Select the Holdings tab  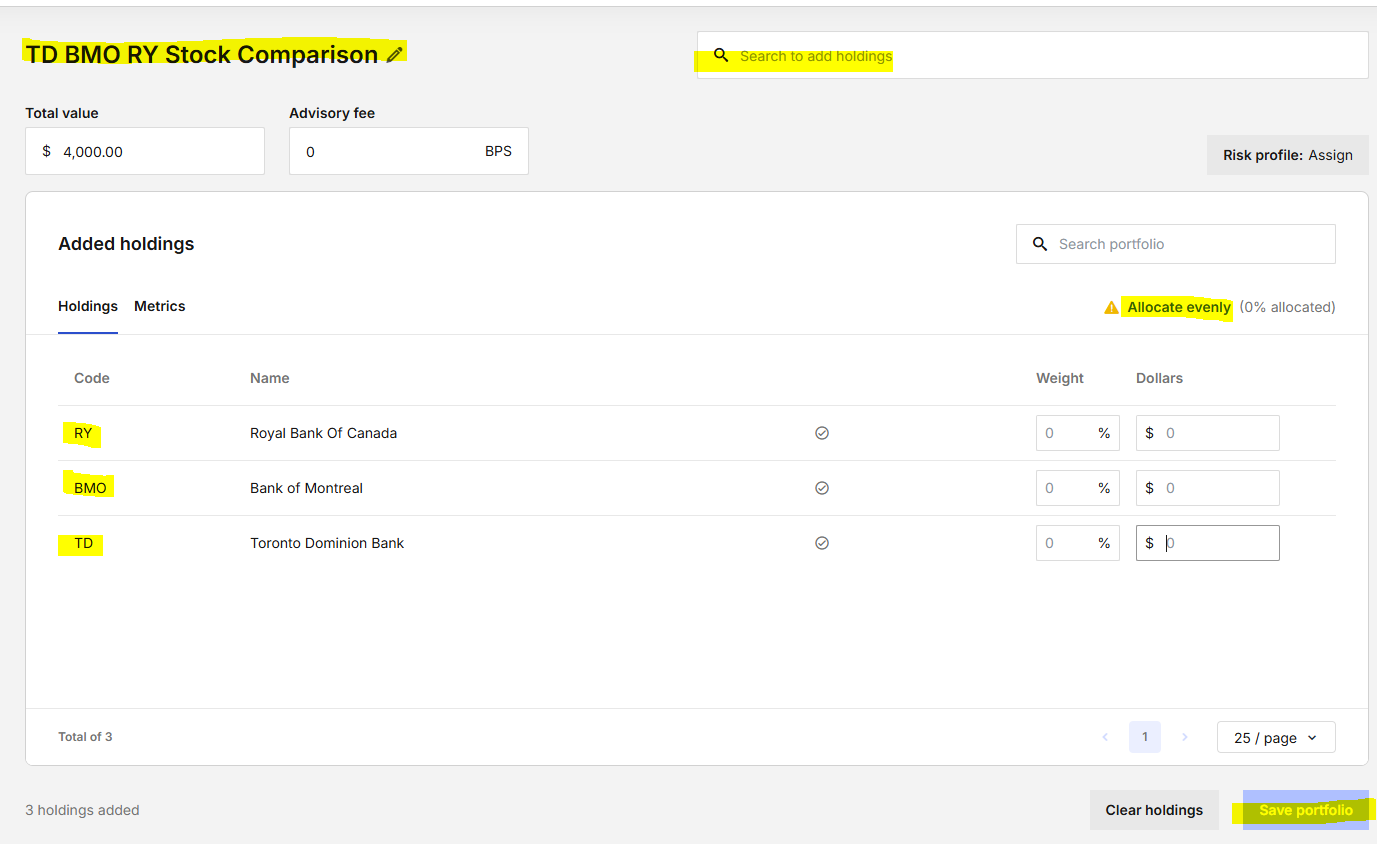[x=88, y=306]
